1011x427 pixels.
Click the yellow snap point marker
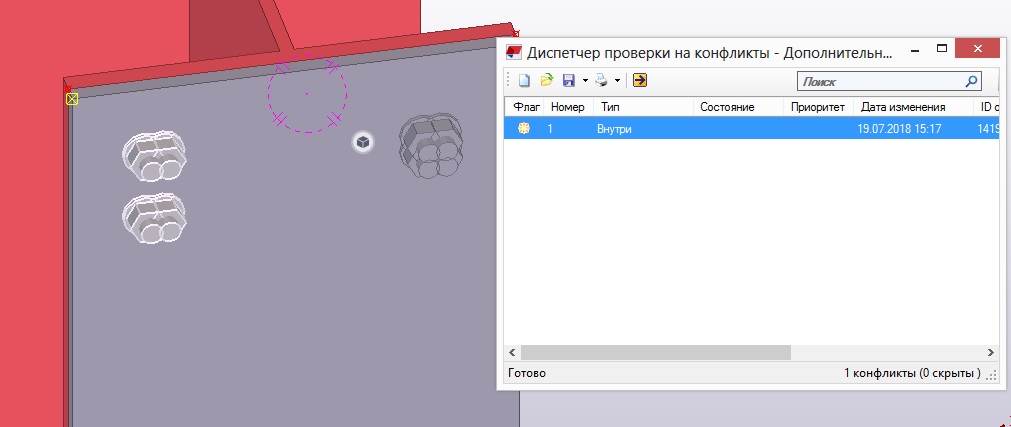point(72,99)
